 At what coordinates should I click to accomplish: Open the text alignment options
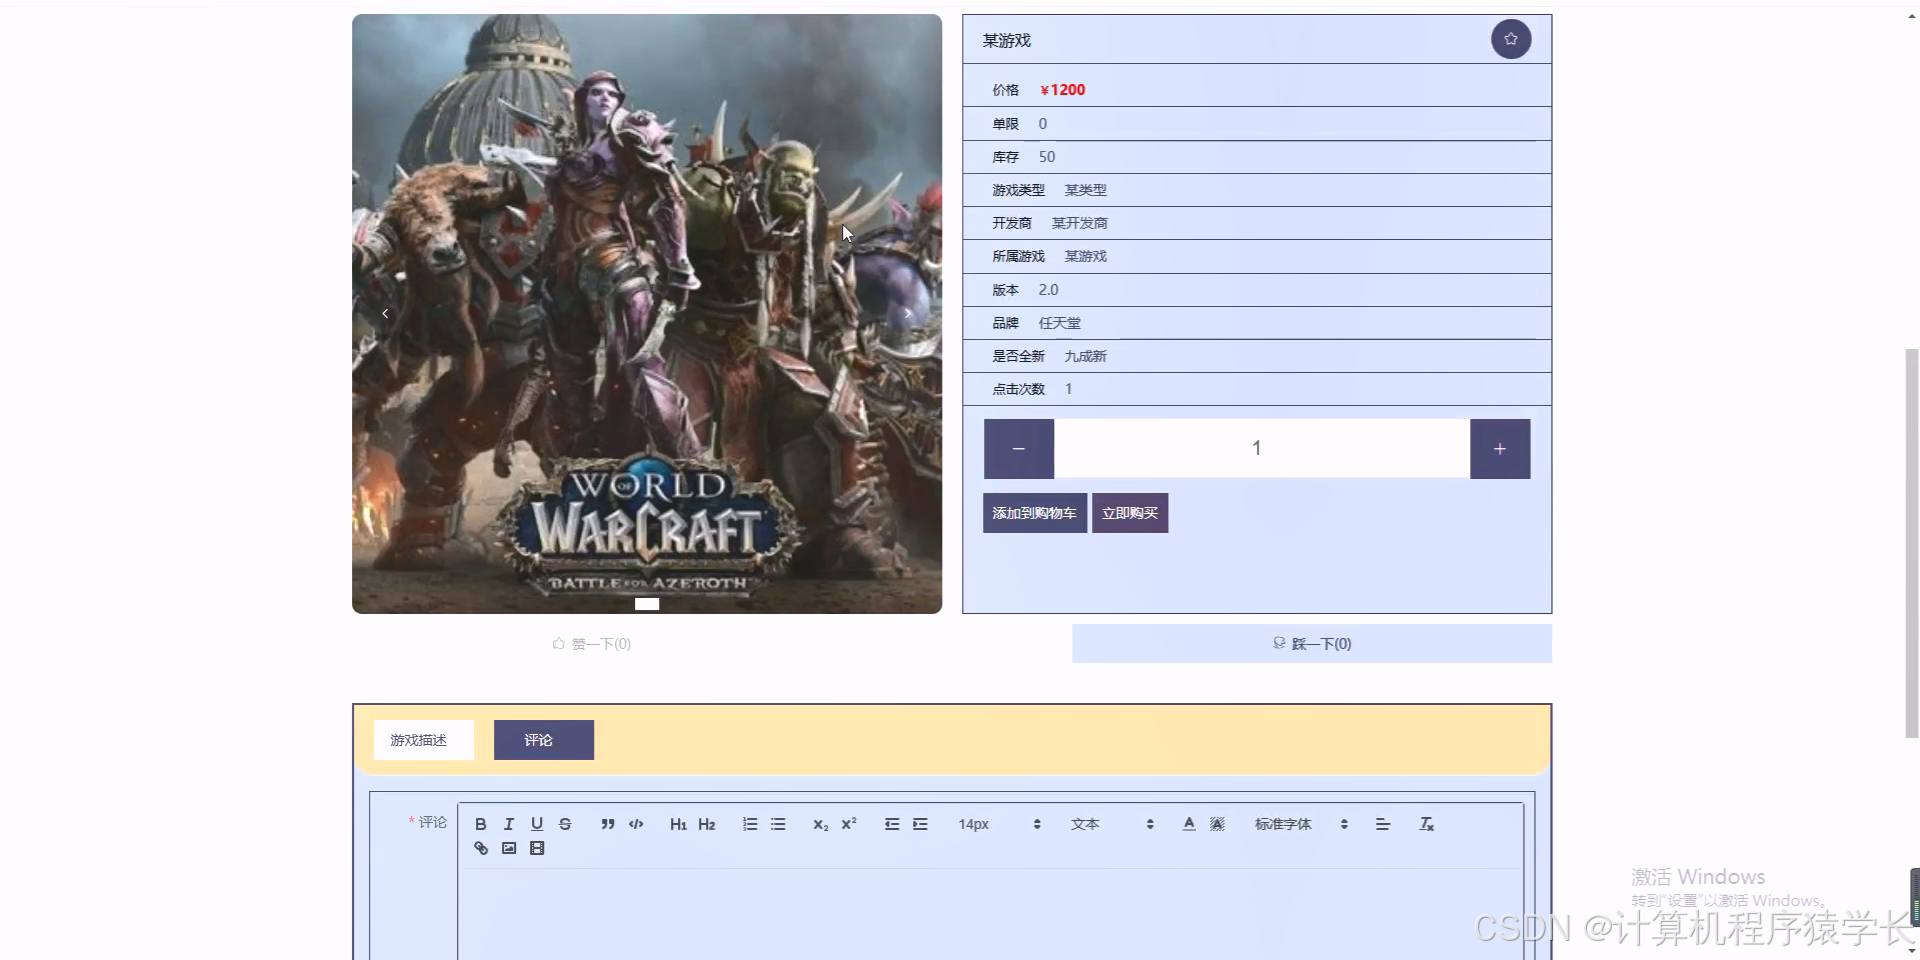click(1383, 824)
